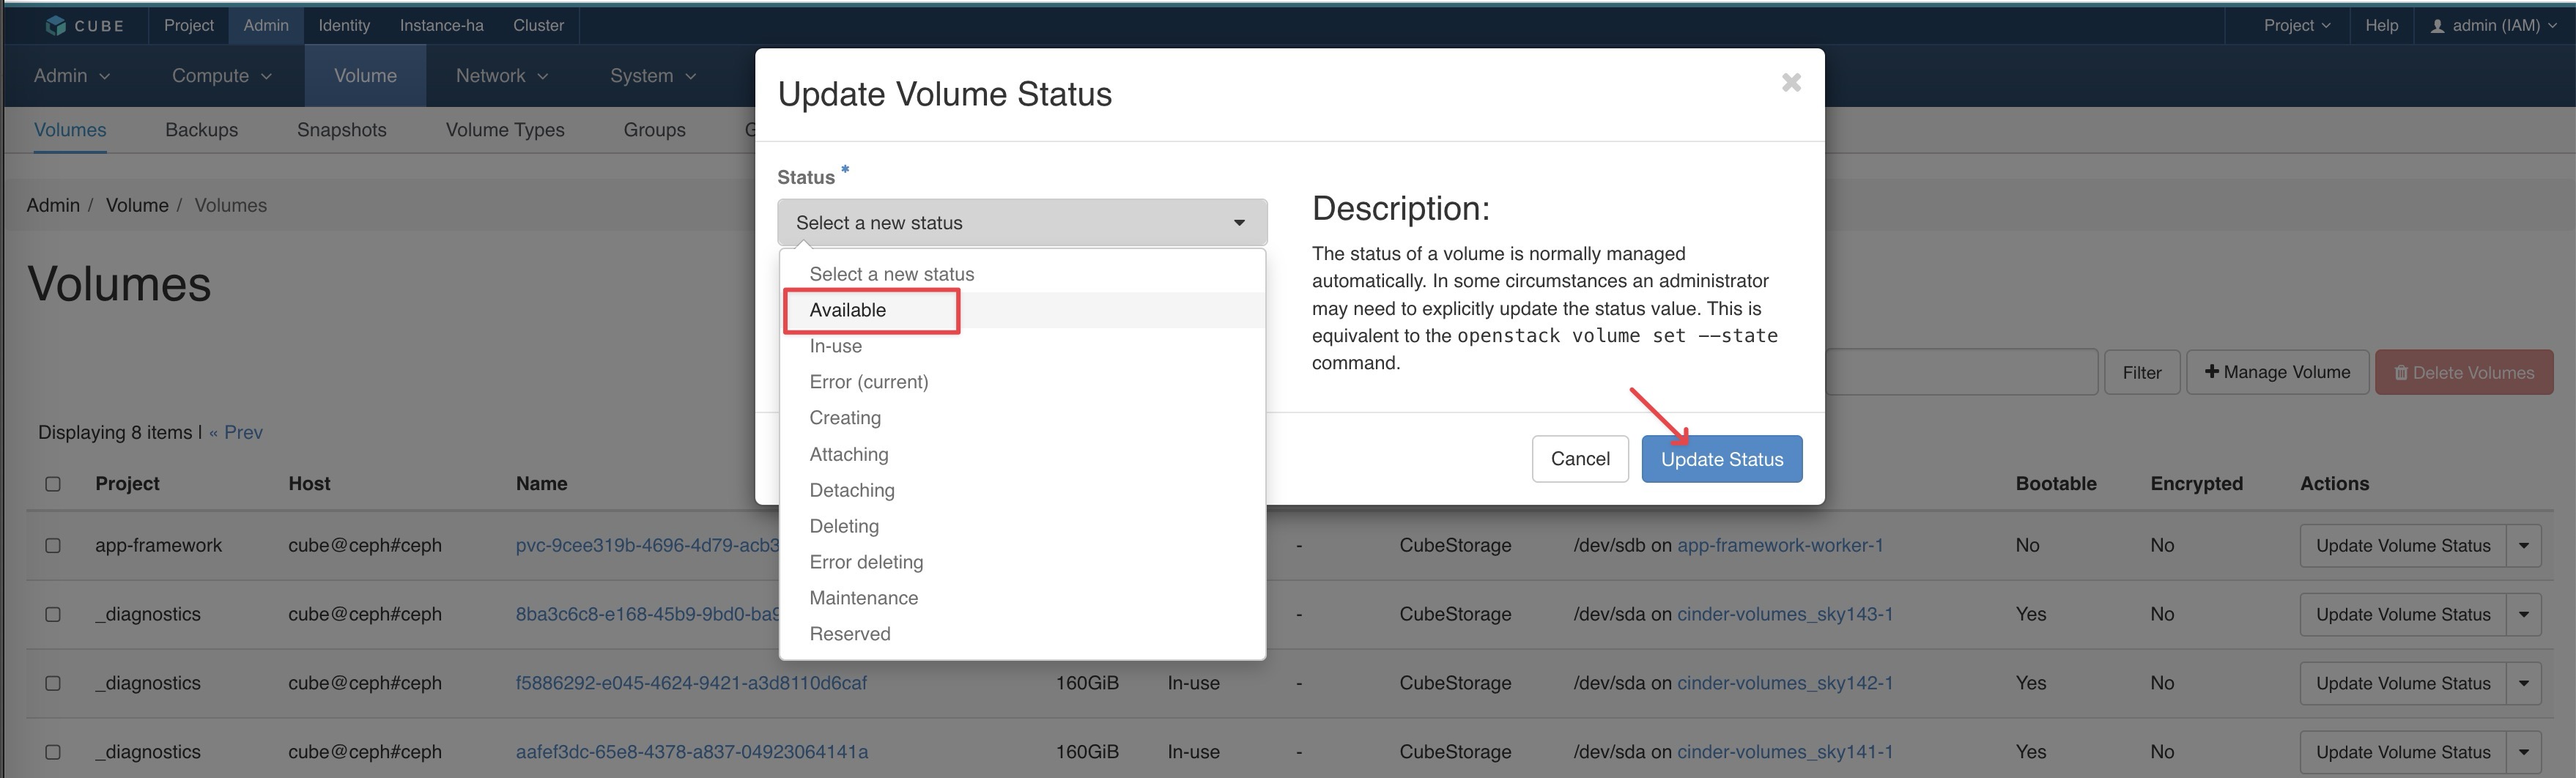Open the cinder-volumes_sky143-1 instance link

1785,615
